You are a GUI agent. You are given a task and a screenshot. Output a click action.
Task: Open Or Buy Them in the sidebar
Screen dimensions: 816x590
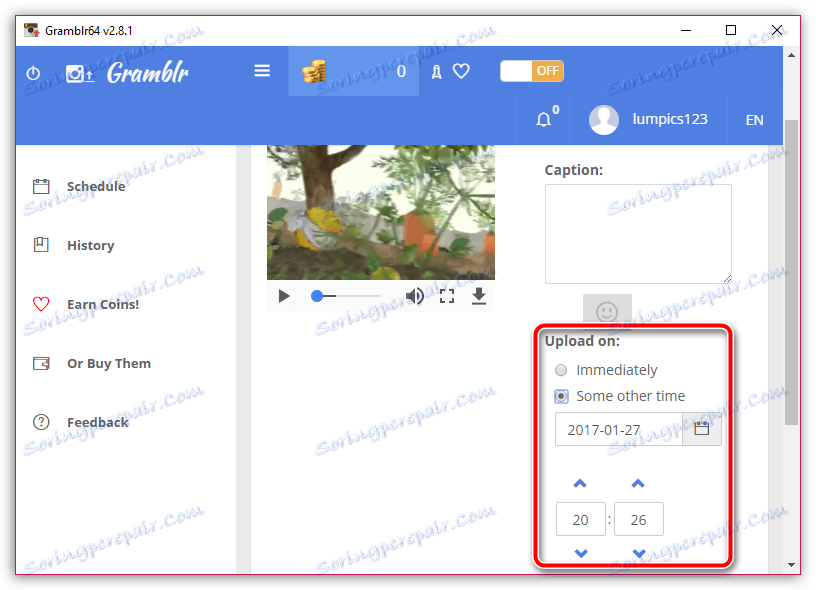tap(109, 363)
